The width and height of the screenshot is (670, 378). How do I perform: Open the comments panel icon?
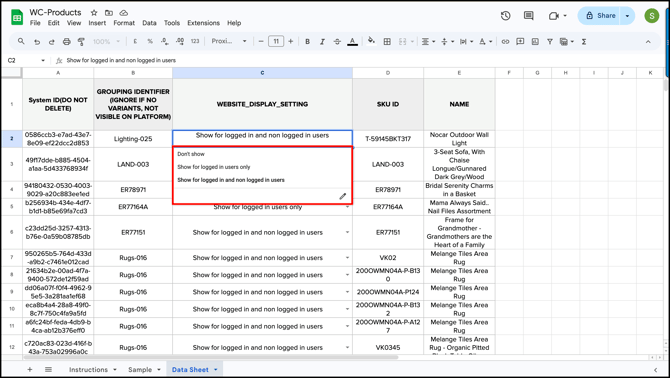click(x=529, y=16)
